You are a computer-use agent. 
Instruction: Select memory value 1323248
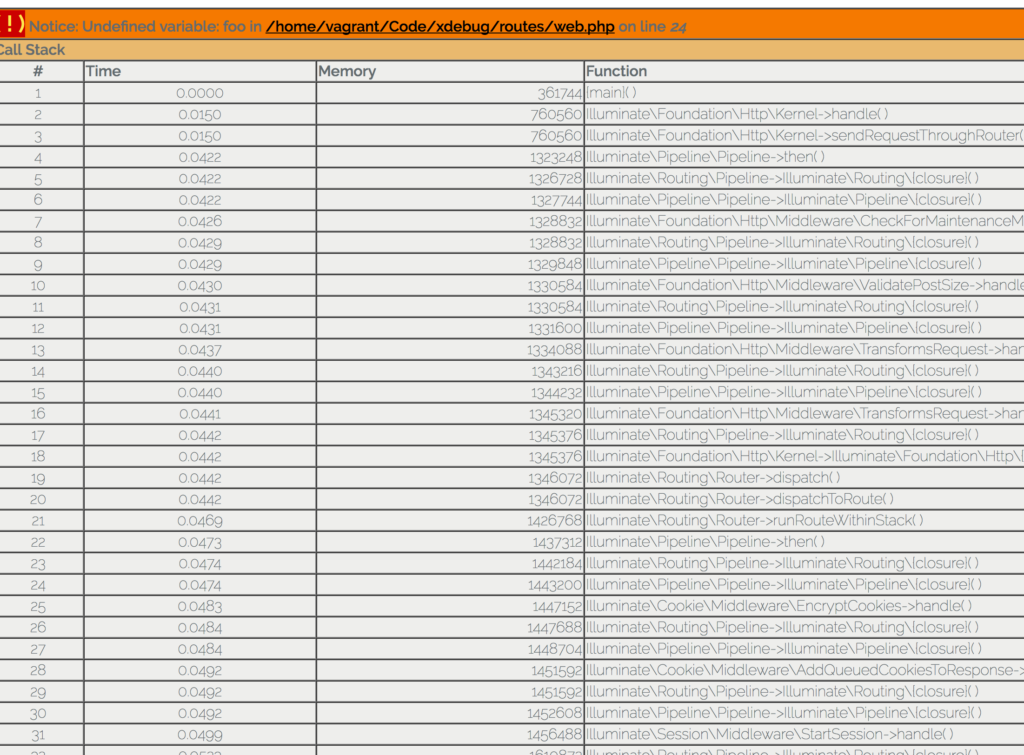point(556,157)
